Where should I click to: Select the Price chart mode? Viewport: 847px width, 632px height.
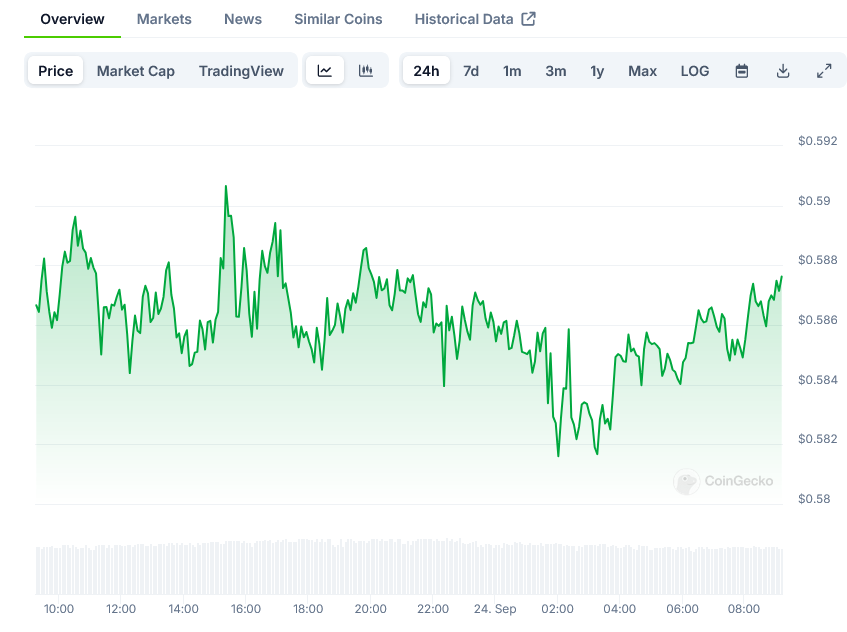(56, 71)
